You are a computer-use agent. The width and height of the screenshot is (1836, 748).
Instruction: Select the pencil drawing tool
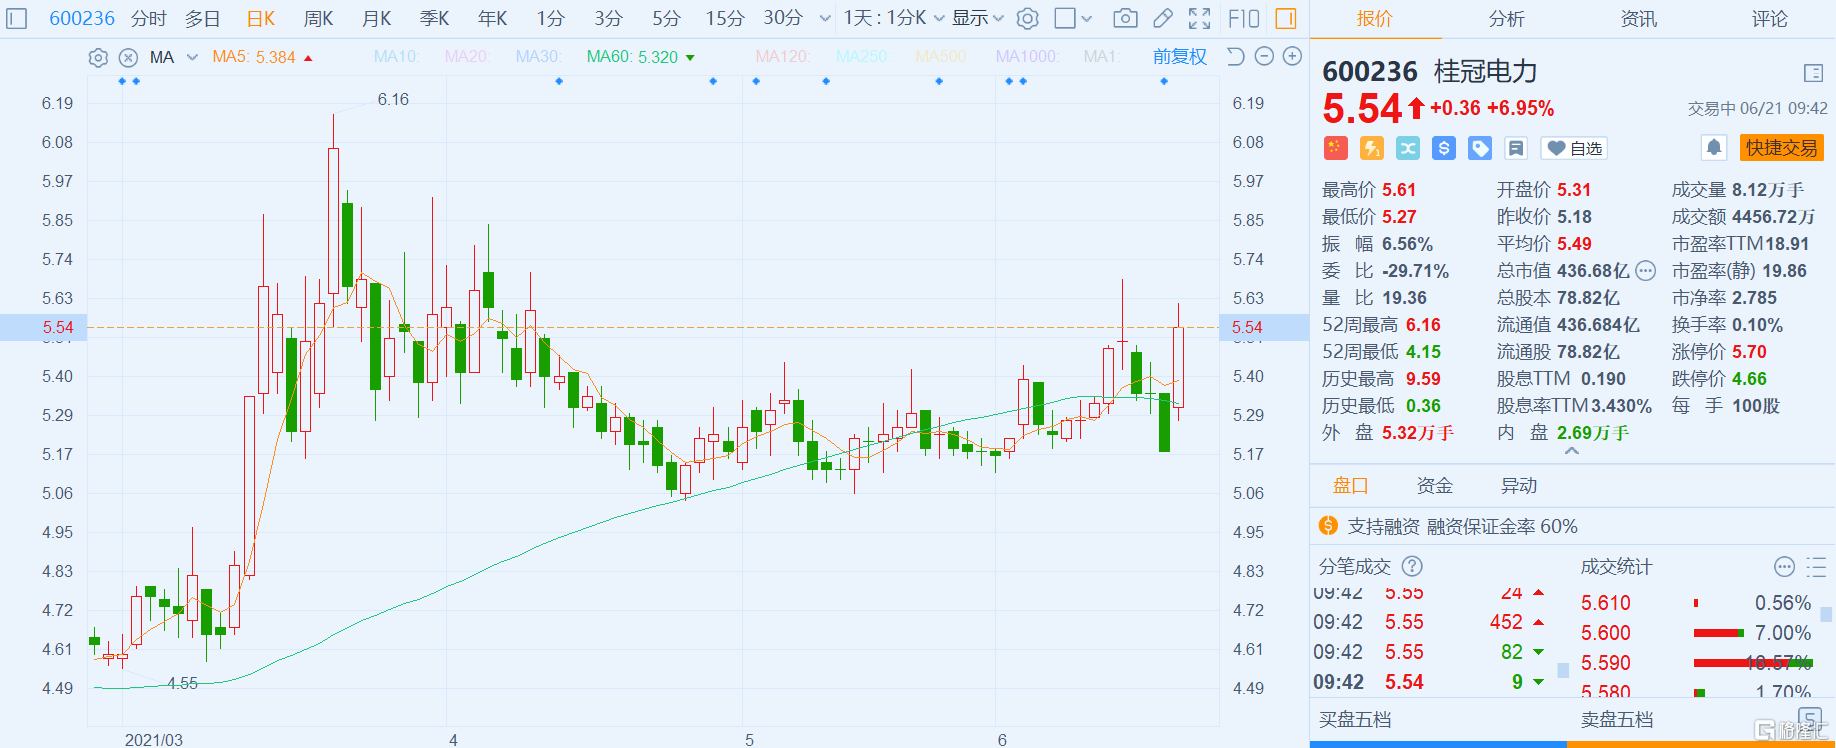click(1162, 18)
